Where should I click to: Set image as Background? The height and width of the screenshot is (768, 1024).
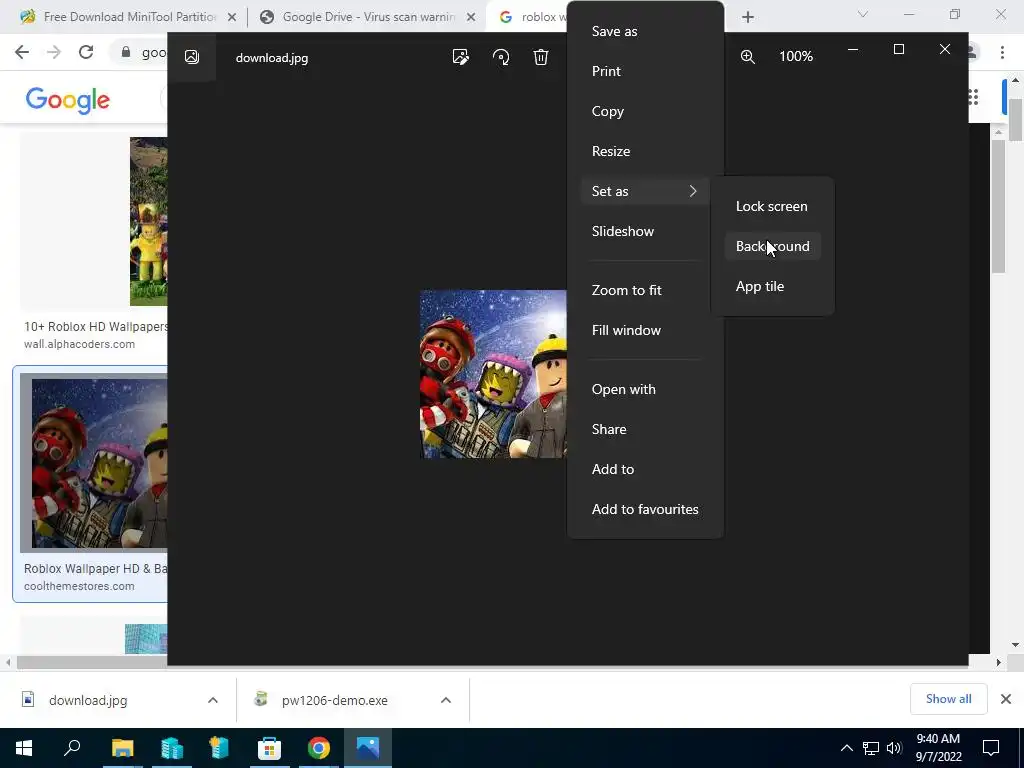click(x=773, y=246)
